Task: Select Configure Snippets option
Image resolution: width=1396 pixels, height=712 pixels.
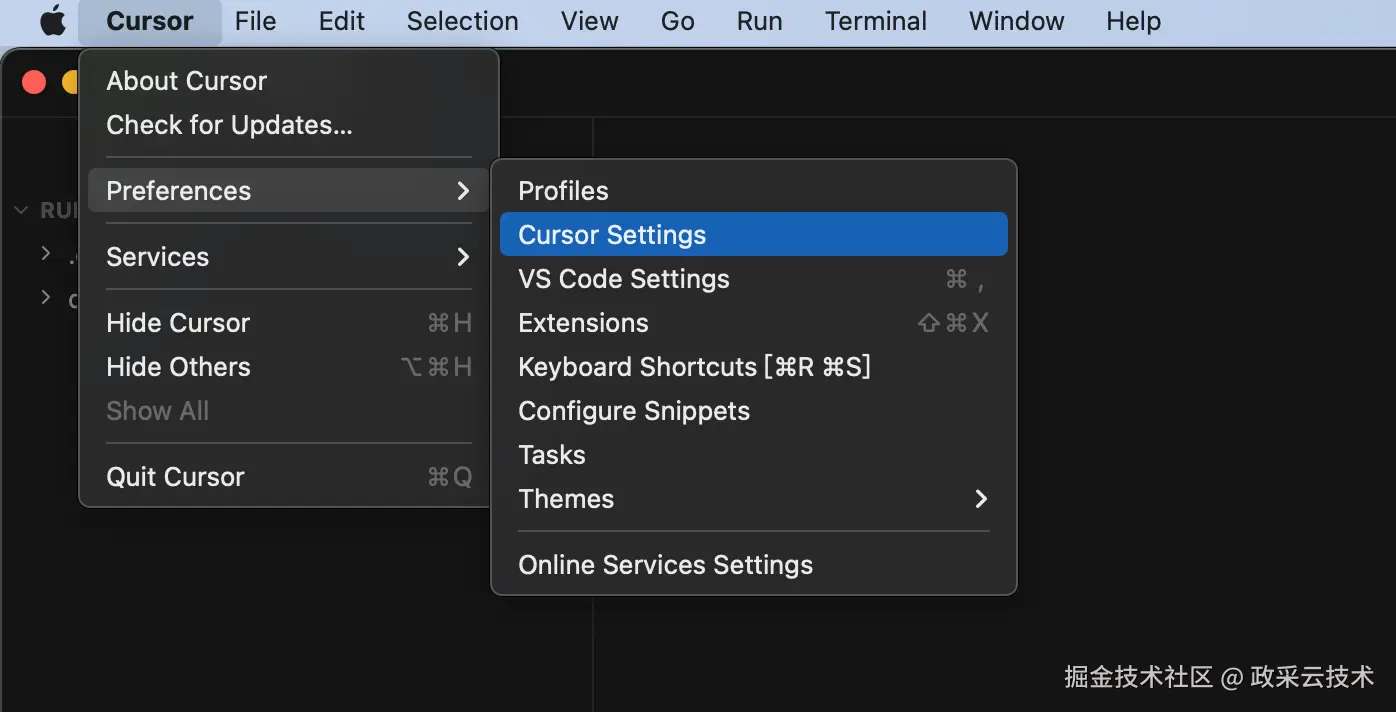Action: pyautogui.click(x=634, y=411)
